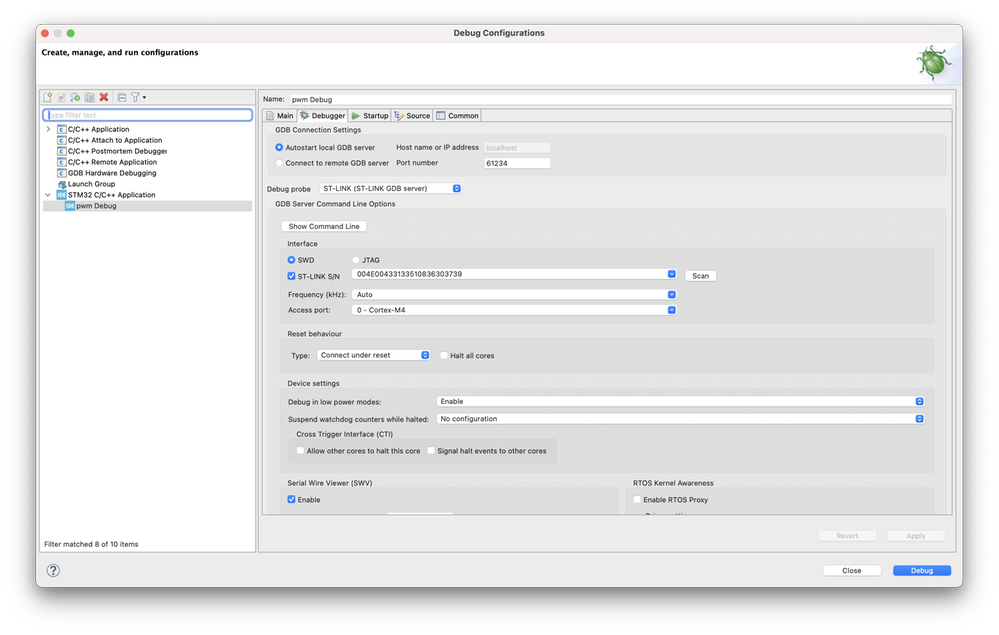This screenshot has width=999, height=635.
Task: Switch to the Startup tab
Action: click(x=370, y=116)
